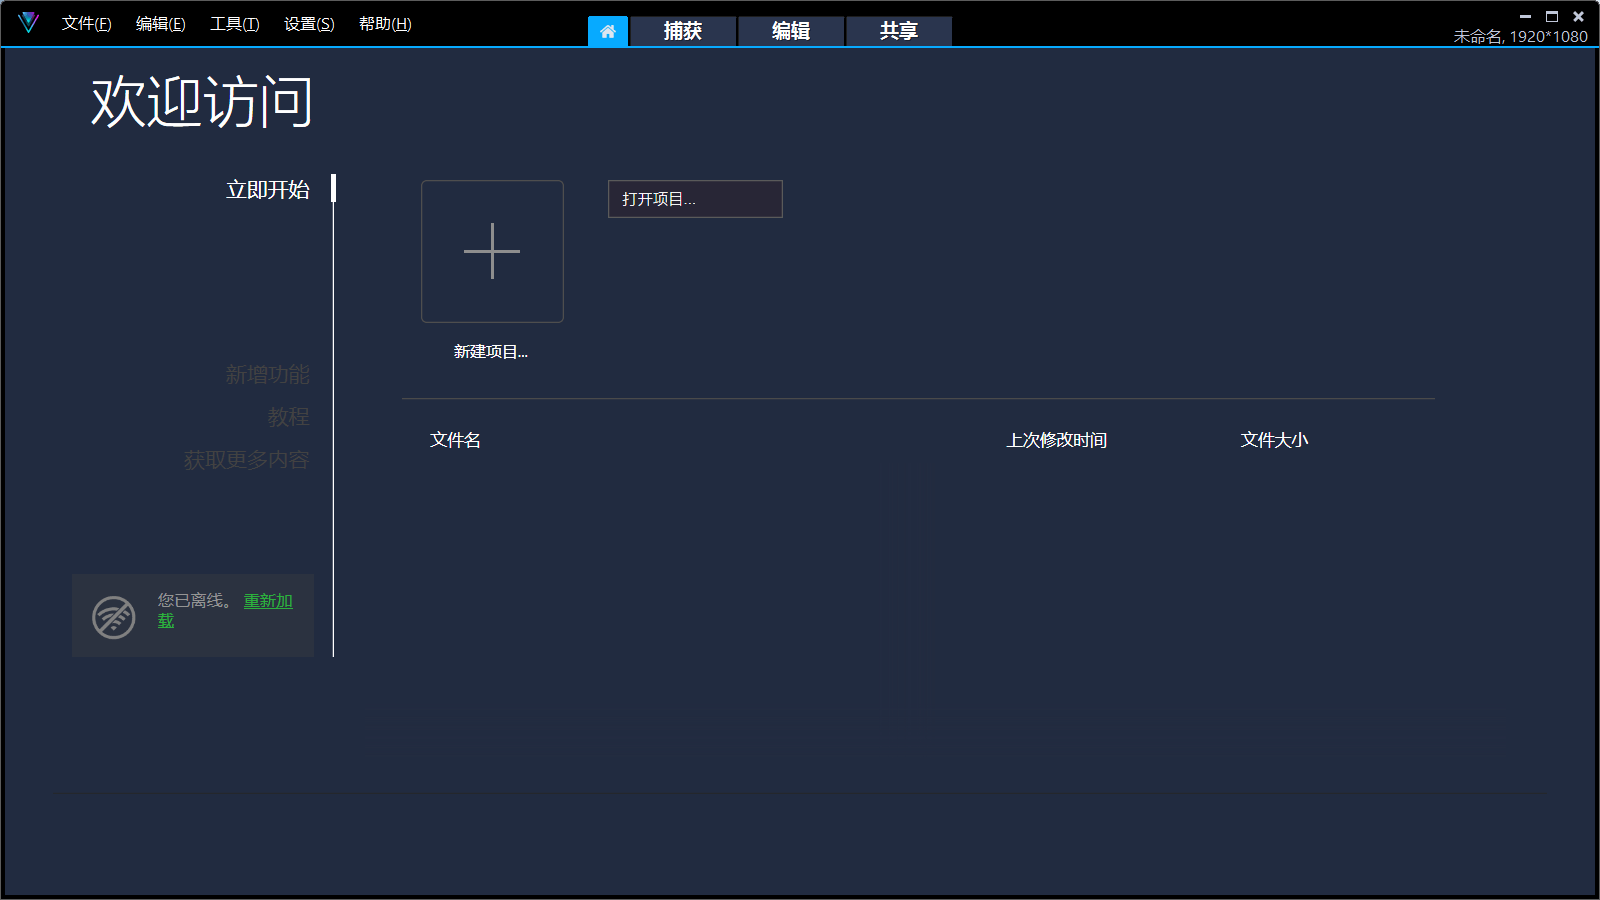Select 新增功能 in the sidebar
This screenshot has width=1600, height=900.
(x=268, y=374)
